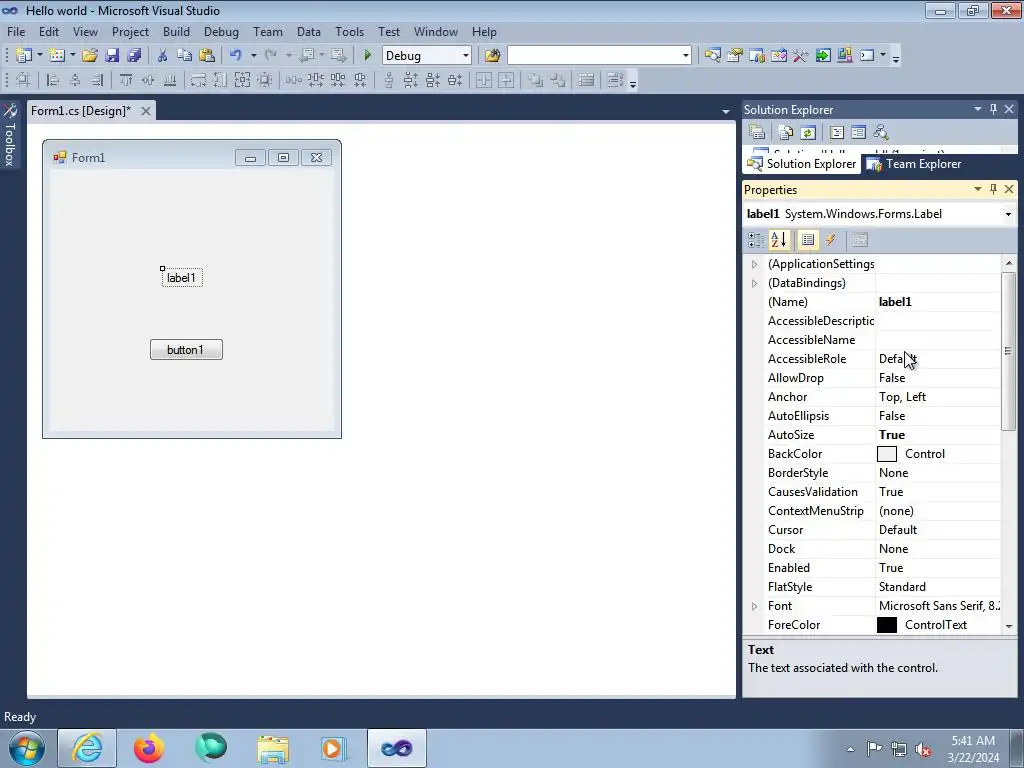Open the Find combo box dropdown
This screenshot has height=768, width=1024.
(686, 56)
